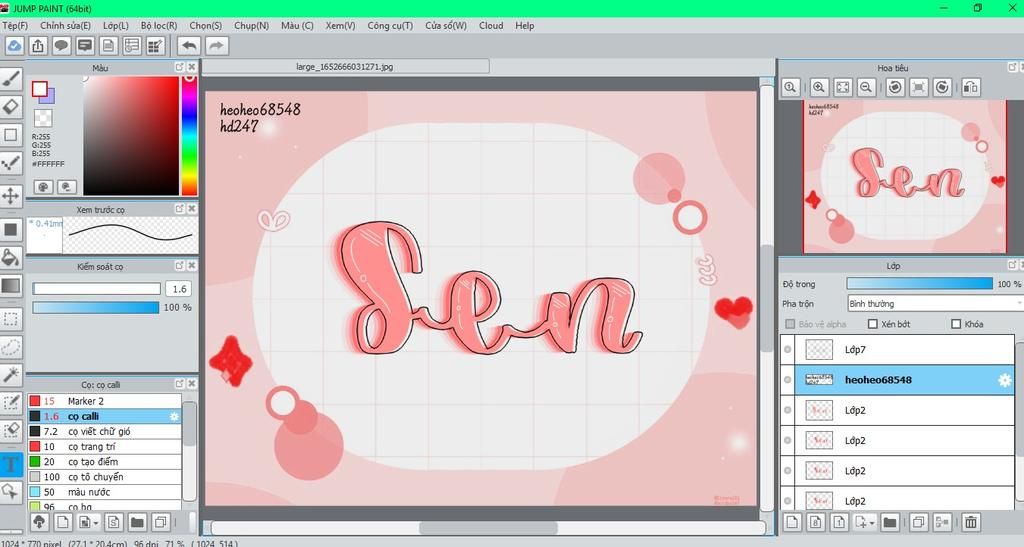Open the Công cụ(T) menu
Screen dimensions: 1024x547
[x=390, y=25]
